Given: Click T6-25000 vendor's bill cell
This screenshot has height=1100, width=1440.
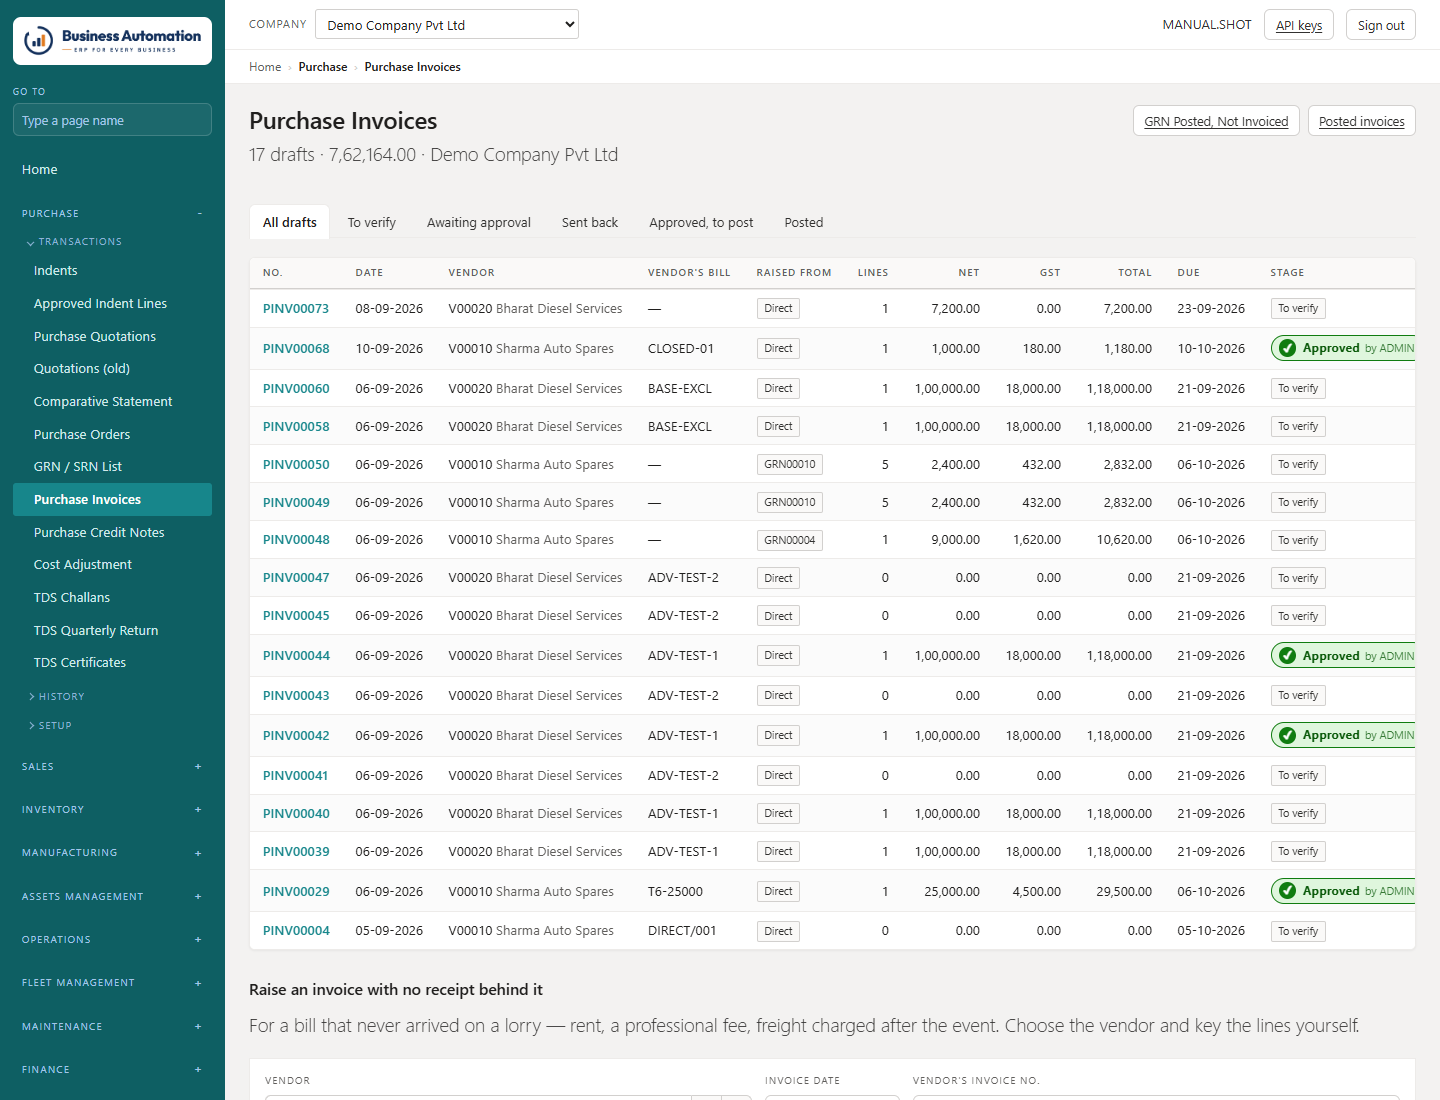Looking at the screenshot, I should [675, 892].
